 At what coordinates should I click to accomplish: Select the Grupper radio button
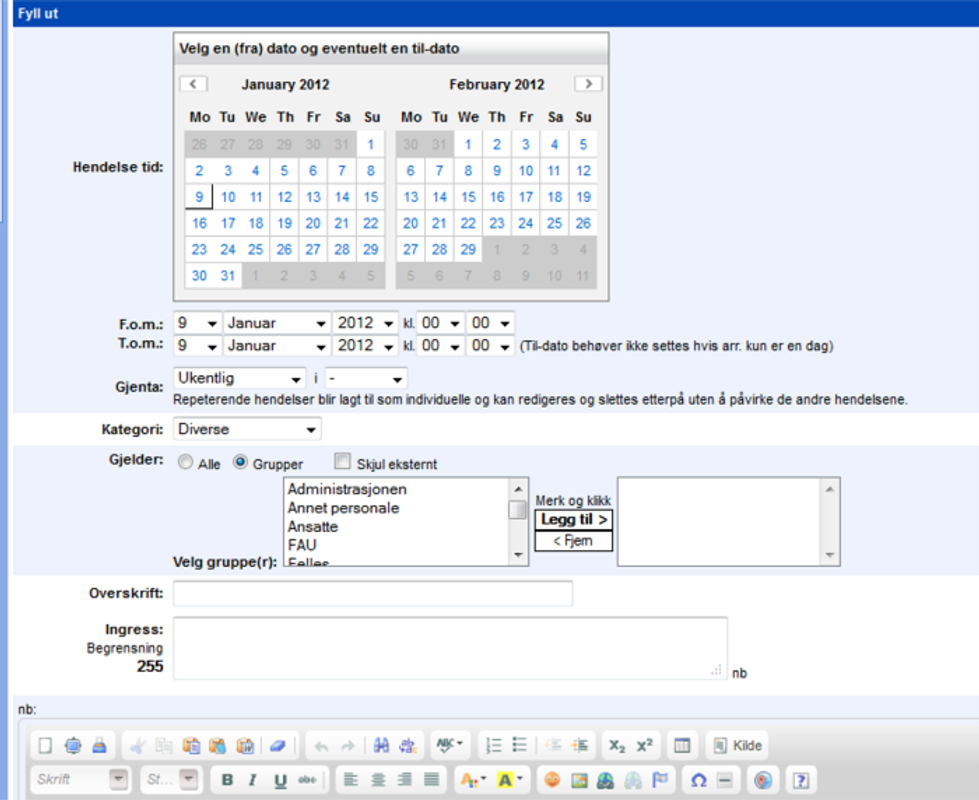tap(240, 462)
